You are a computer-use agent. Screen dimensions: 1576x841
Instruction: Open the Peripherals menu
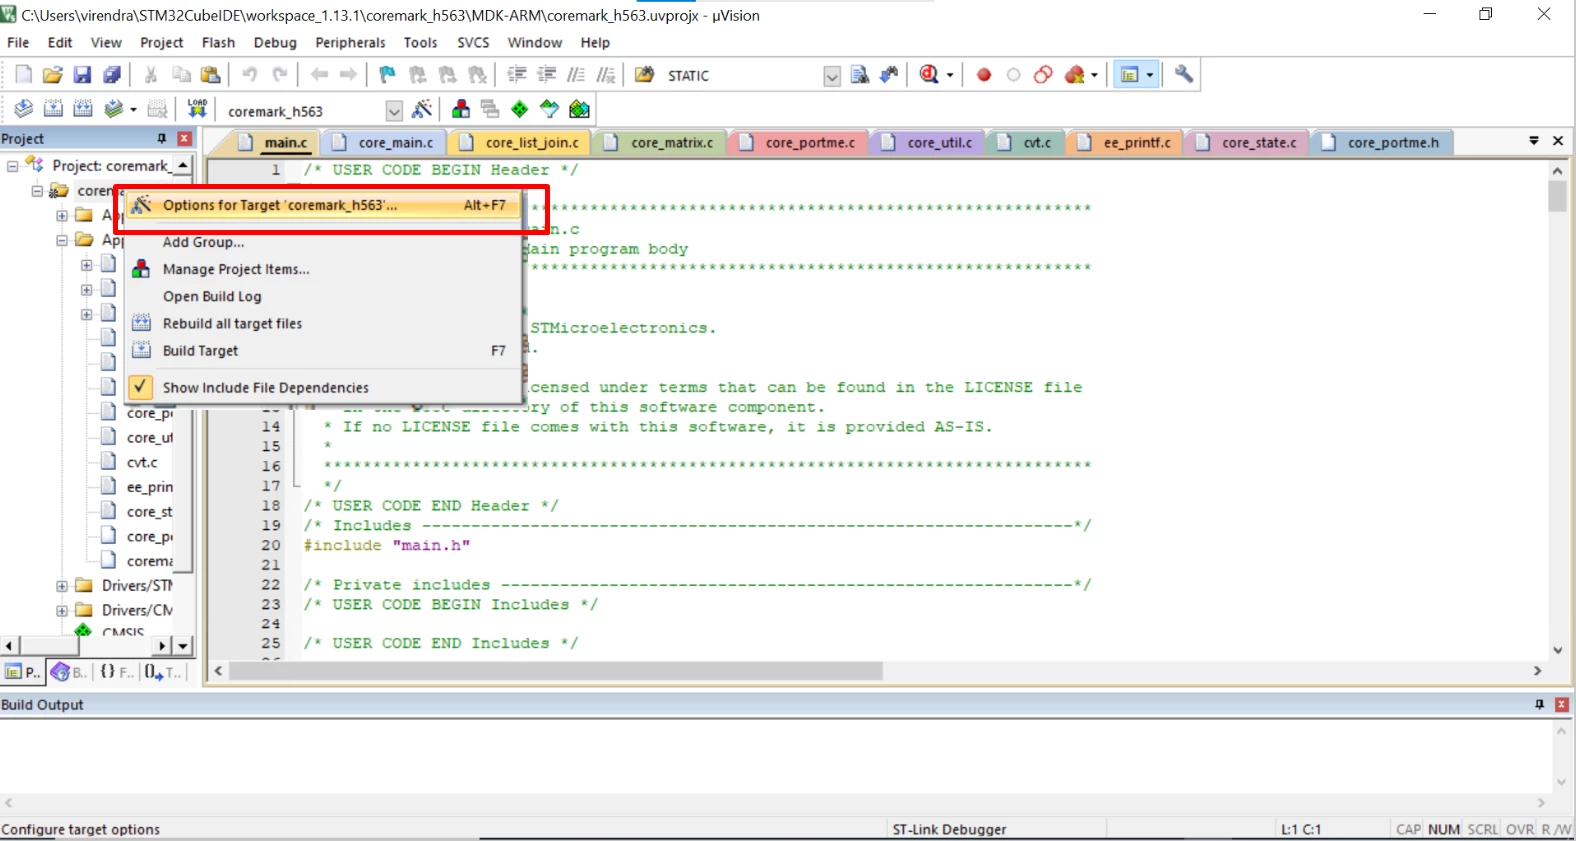tap(350, 43)
